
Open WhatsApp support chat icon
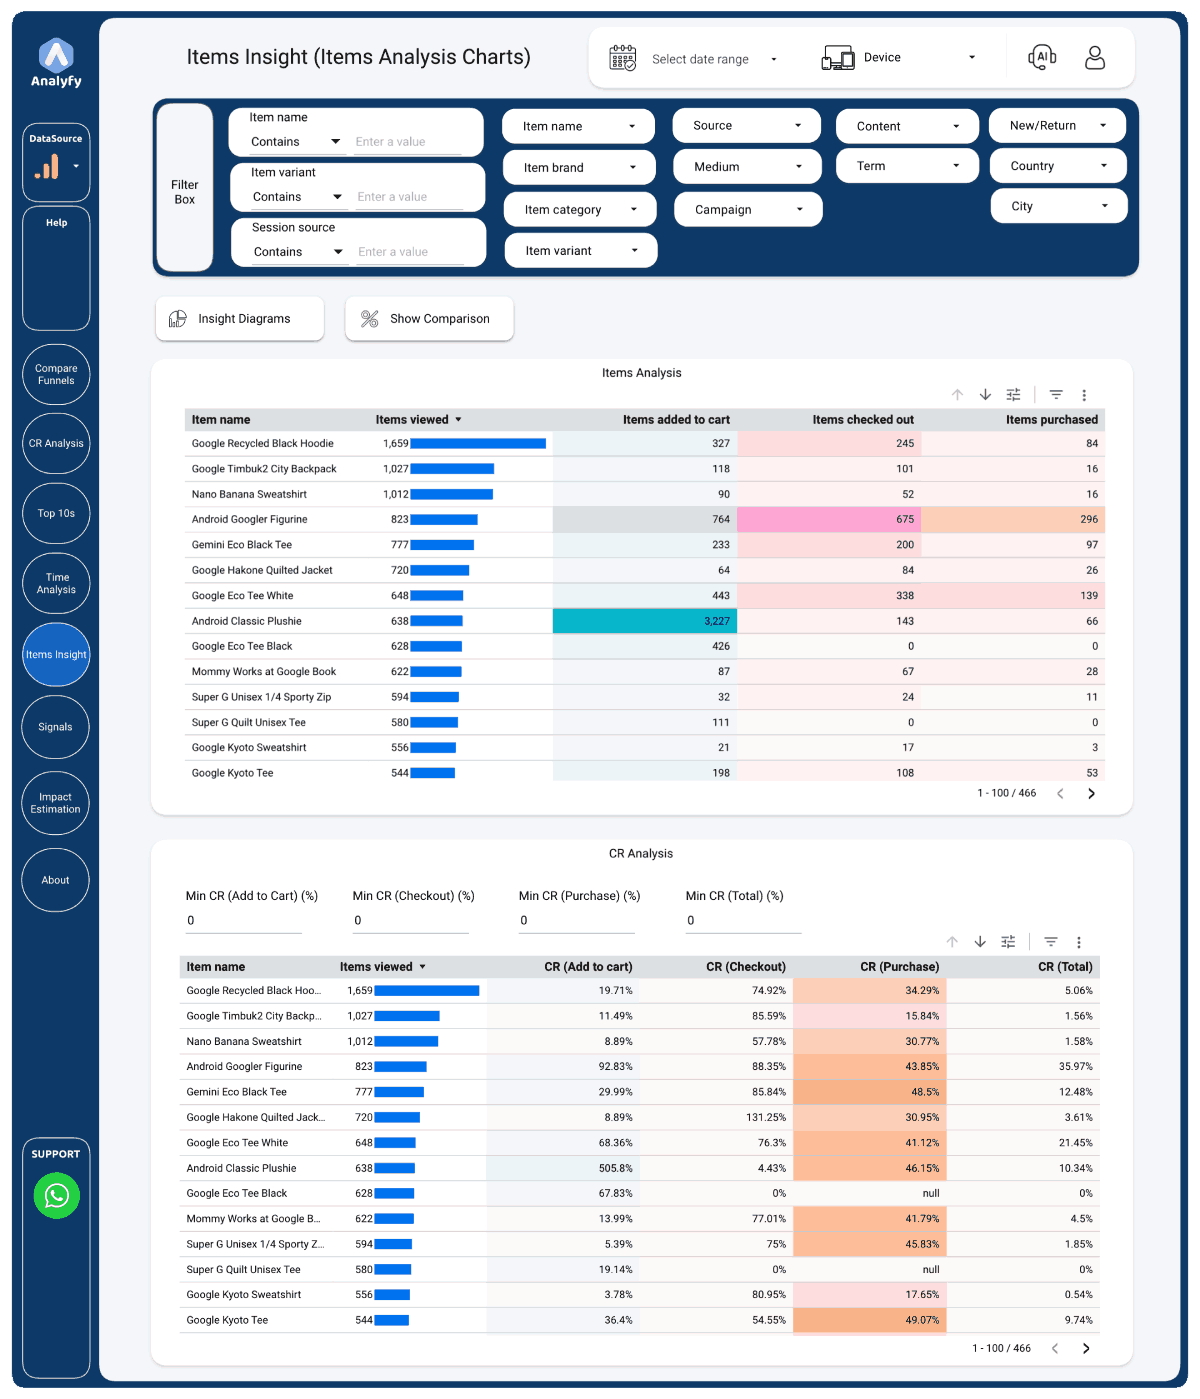pyautogui.click(x=57, y=1195)
